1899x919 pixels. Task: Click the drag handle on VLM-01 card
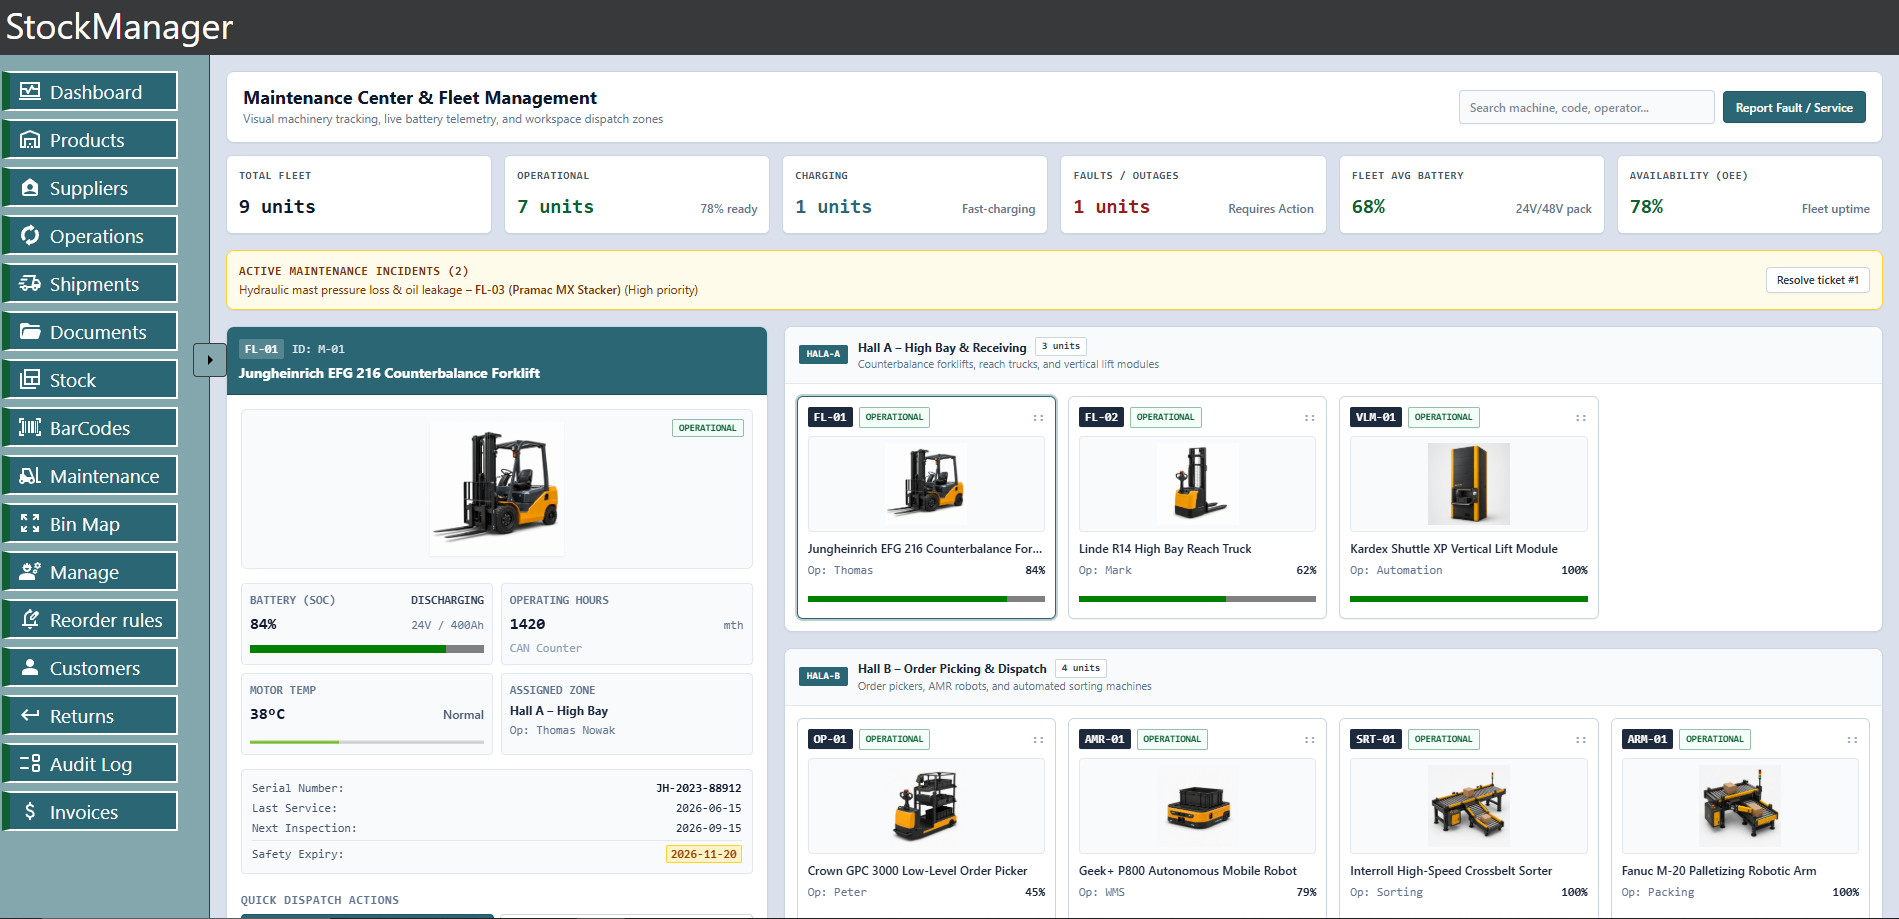tap(1581, 418)
